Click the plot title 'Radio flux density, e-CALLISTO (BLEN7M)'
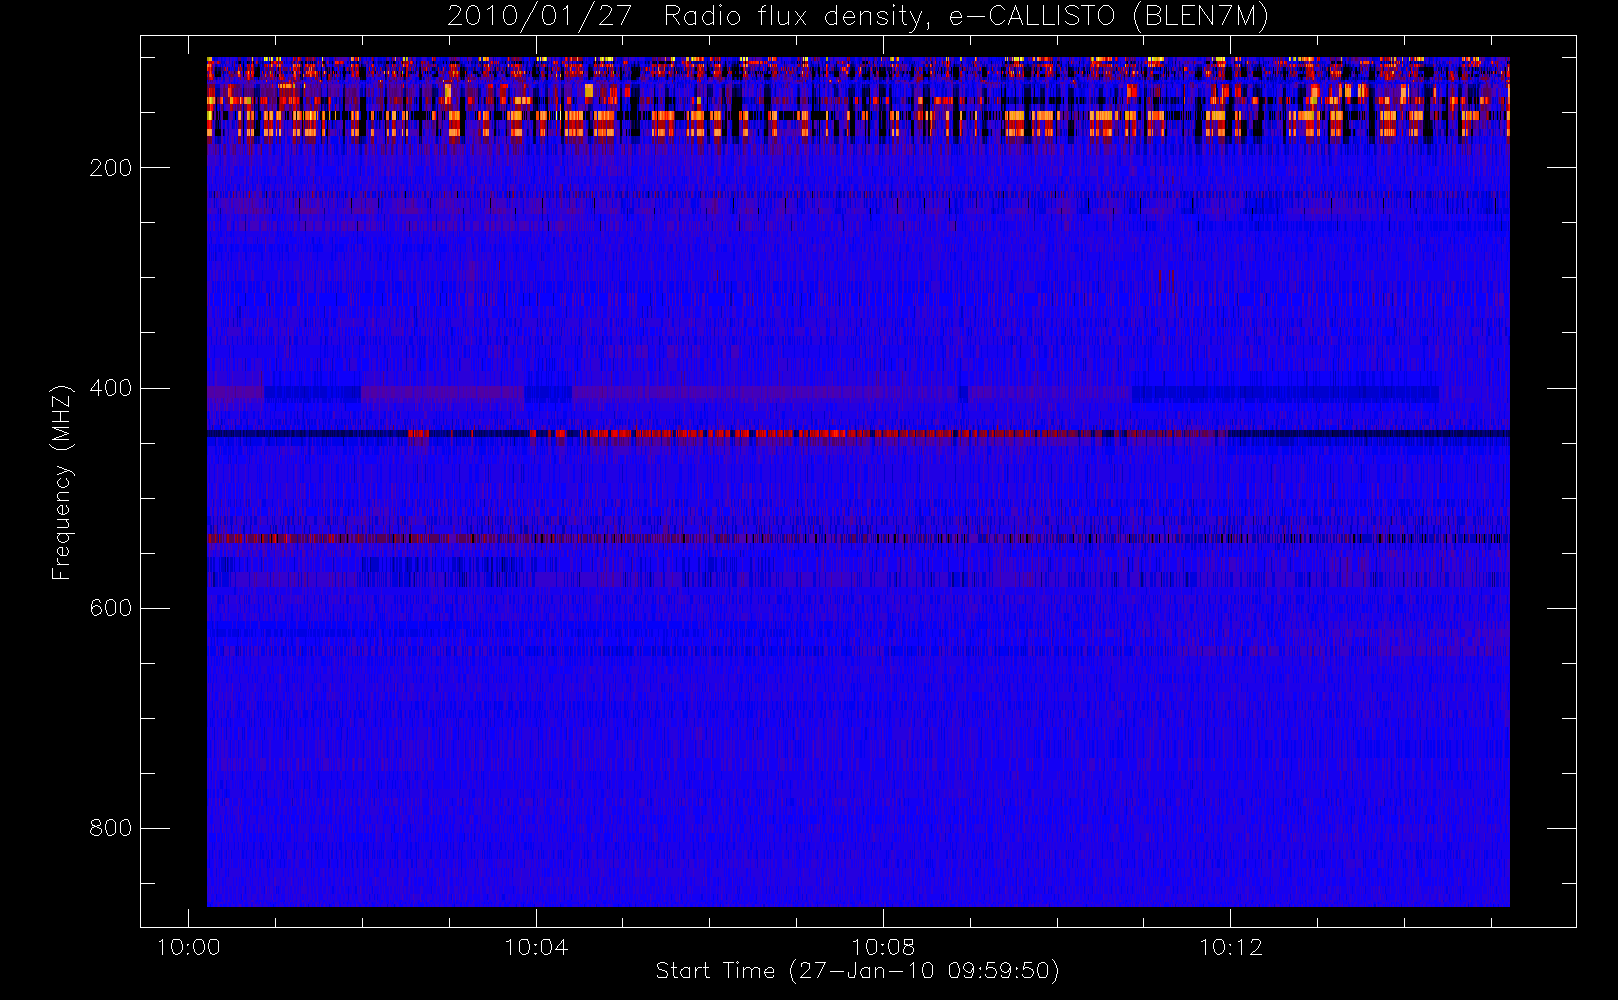 click(966, 17)
